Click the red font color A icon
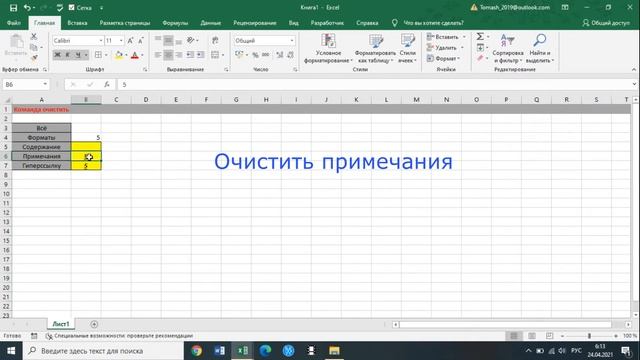Viewport: 640px width, 360px height. pos(135,55)
